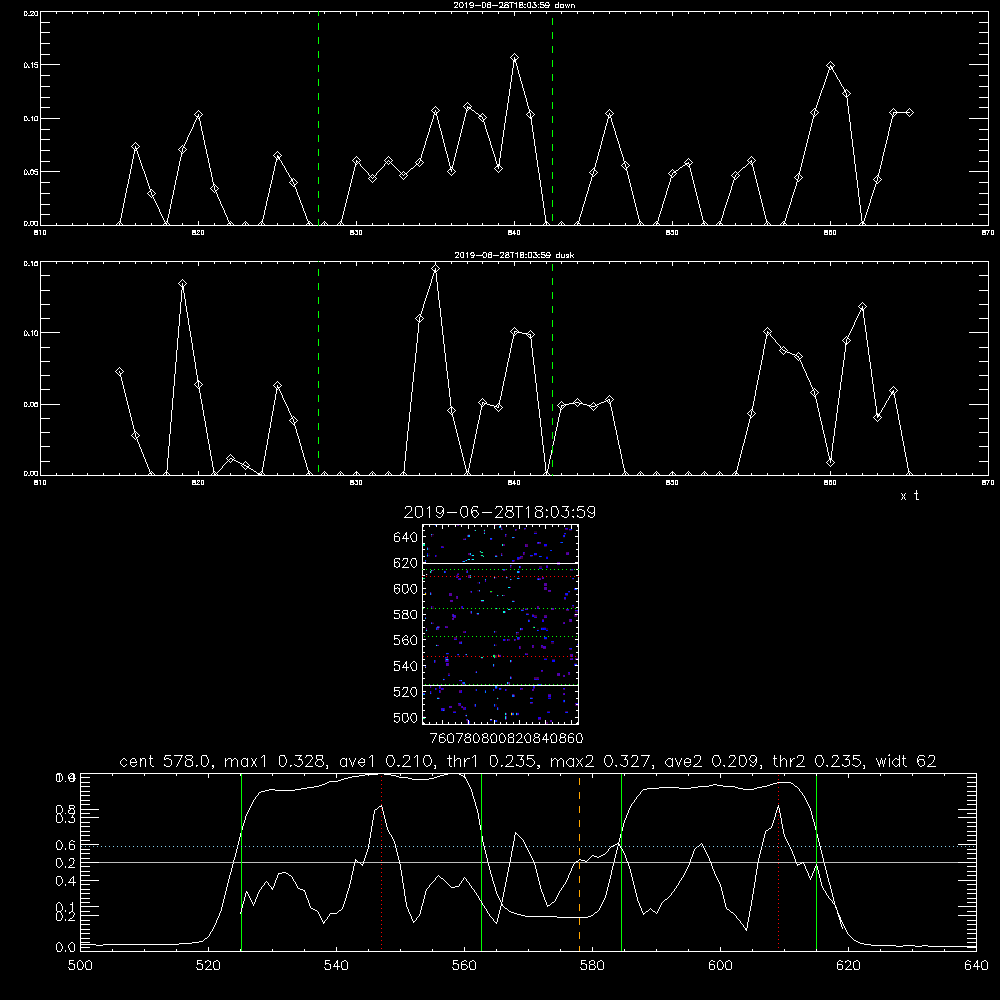
Task: Click scatter image y-axis label 600
Action: [405, 589]
